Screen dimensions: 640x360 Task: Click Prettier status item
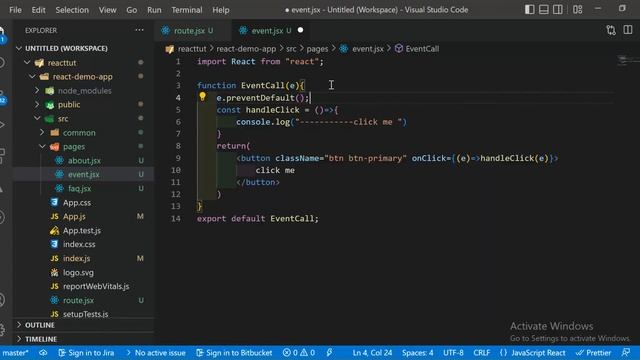593,353
